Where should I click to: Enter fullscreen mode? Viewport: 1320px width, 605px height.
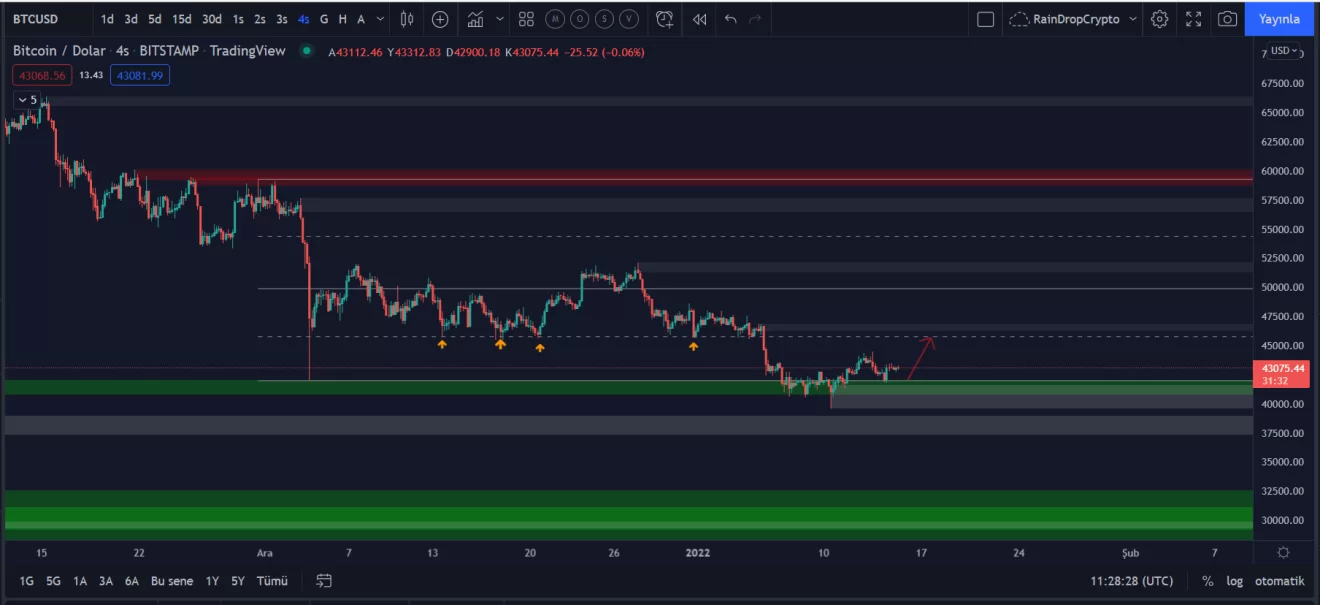click(x=1193, y=19)
